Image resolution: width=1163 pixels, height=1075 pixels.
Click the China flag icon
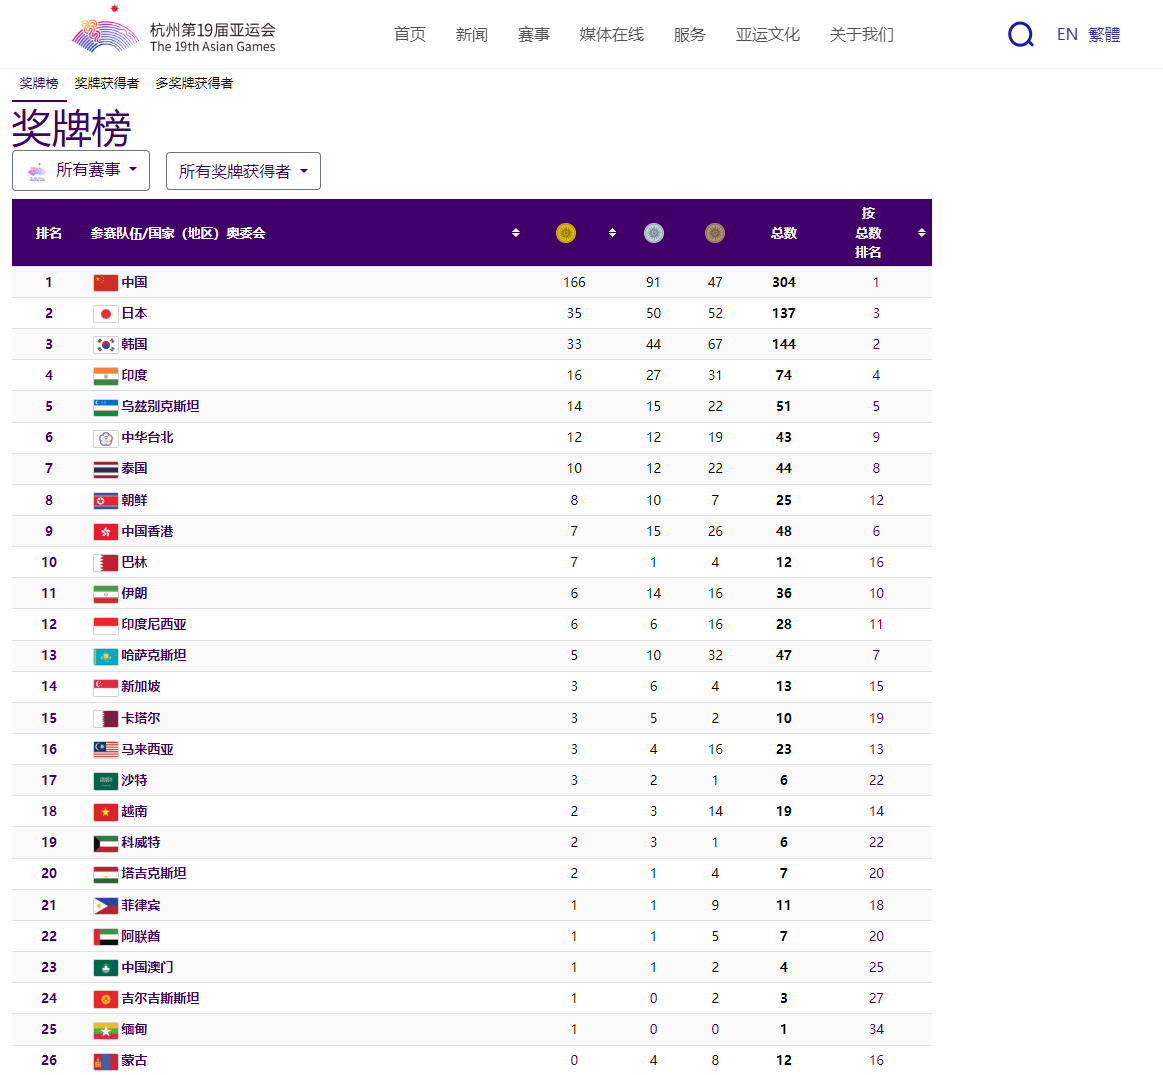click(x=105, y=283)
